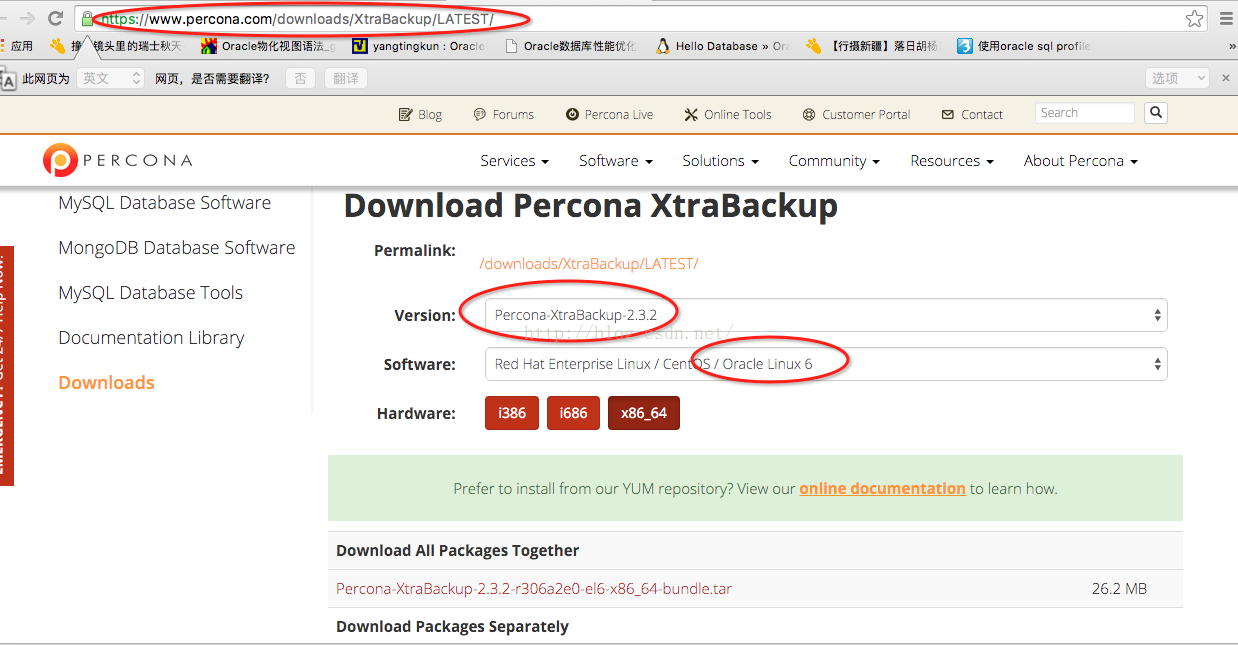Go forward with the browser arrow
1238x645 pixels.
click(x=27, y=18)
